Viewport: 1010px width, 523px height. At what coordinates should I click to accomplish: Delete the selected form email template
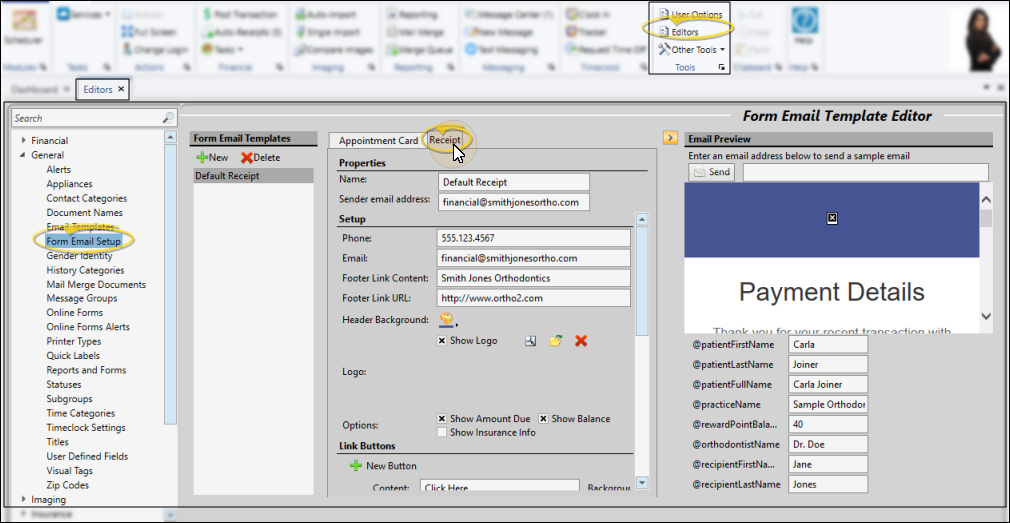coord(261,158)
